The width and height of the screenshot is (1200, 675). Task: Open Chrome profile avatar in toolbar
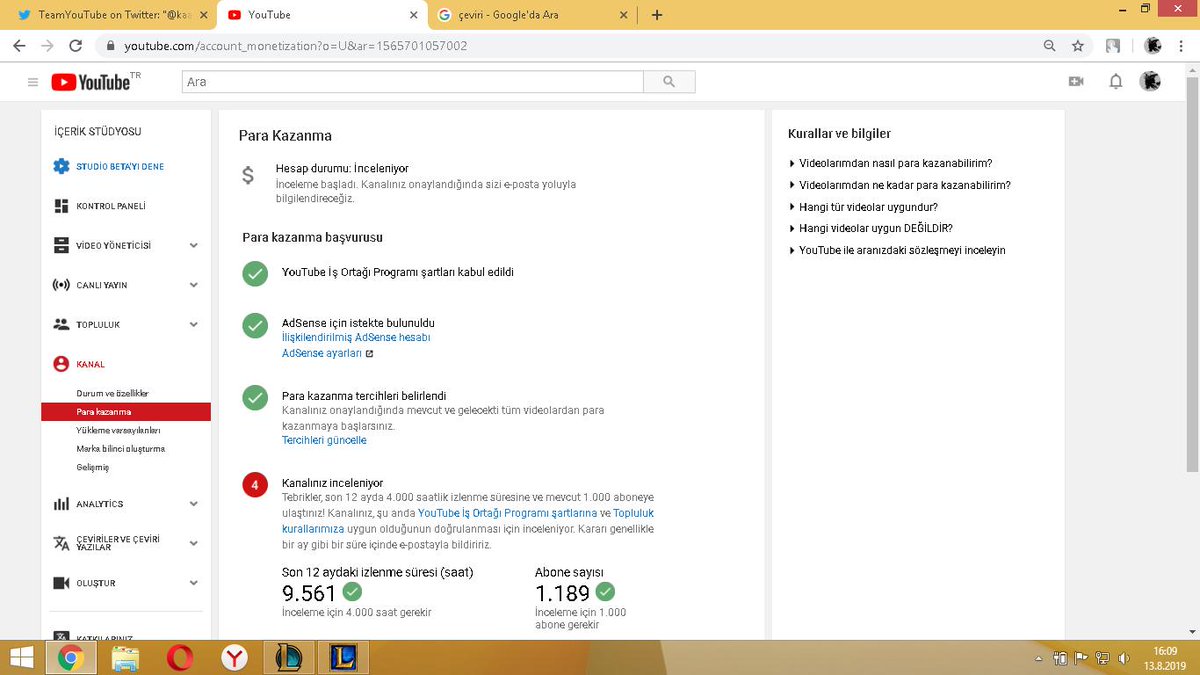tap(1152, 46)
